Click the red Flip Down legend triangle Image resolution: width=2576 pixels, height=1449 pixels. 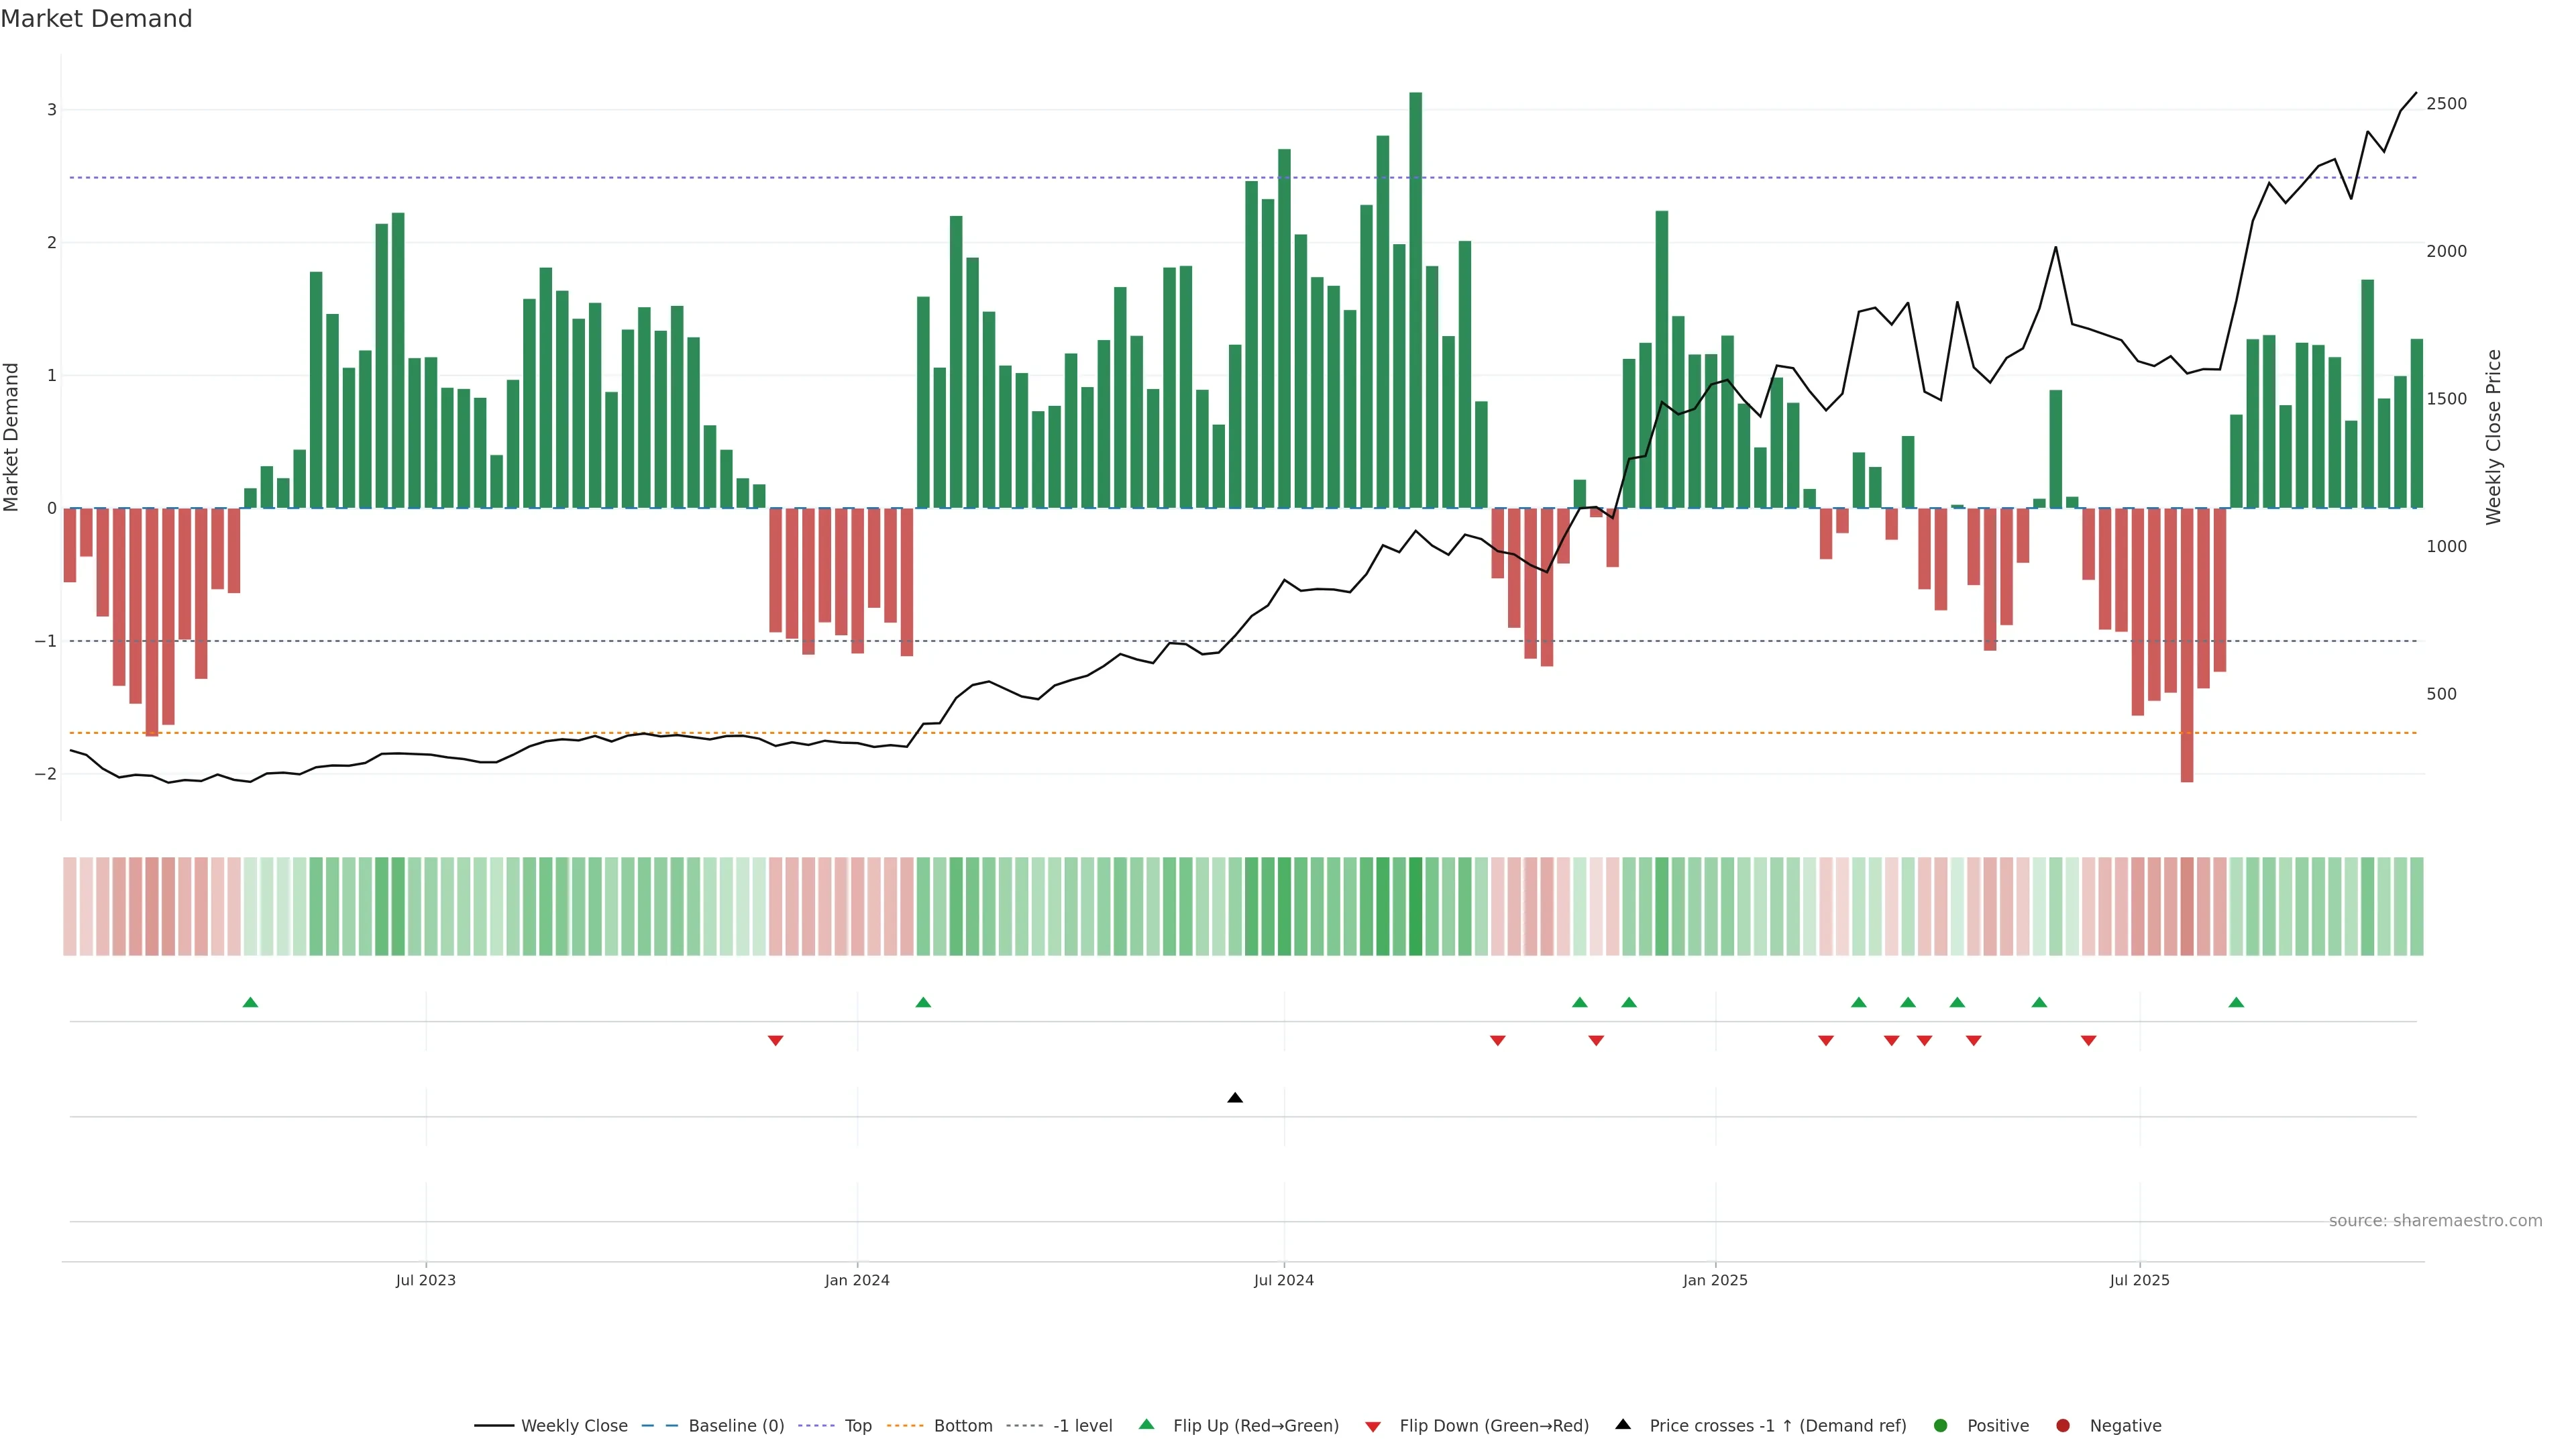click(x=1373, y=1426)
